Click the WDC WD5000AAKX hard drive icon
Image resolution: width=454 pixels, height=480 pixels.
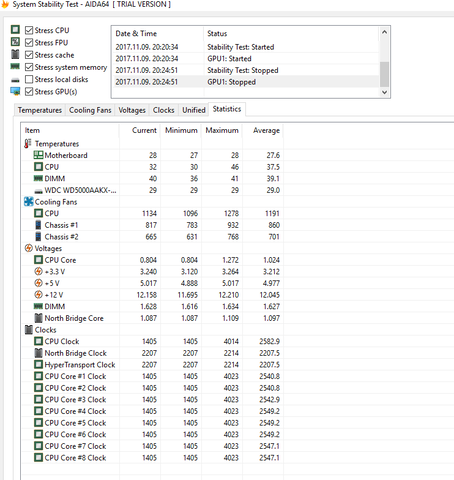point(39,191)
